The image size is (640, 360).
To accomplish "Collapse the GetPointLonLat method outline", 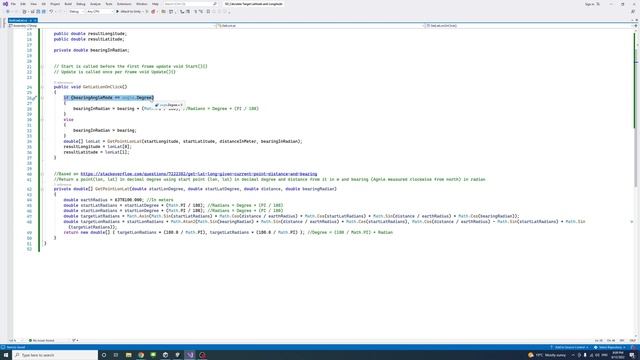I will point(42,189).
